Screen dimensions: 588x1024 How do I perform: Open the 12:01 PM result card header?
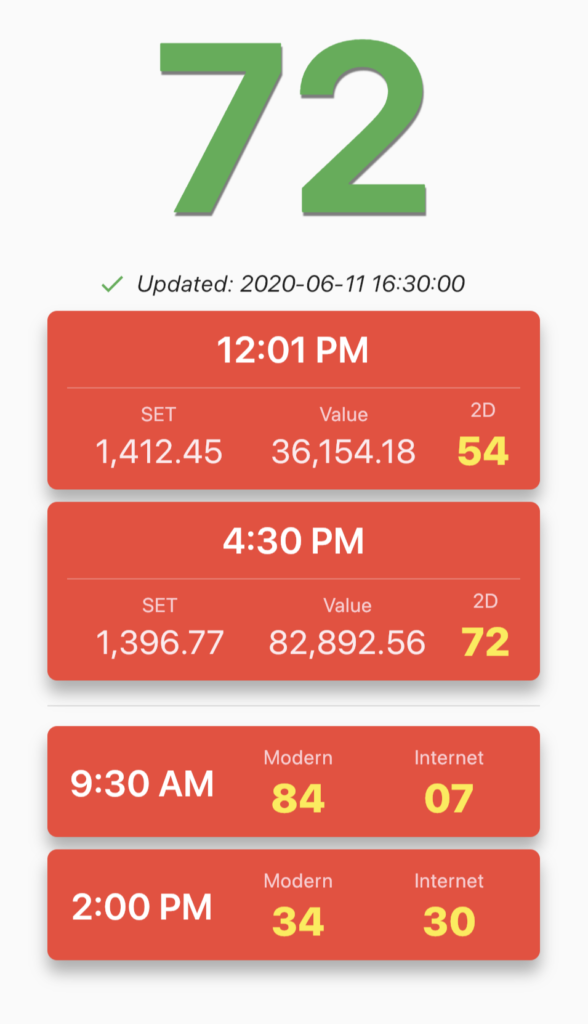293,350
